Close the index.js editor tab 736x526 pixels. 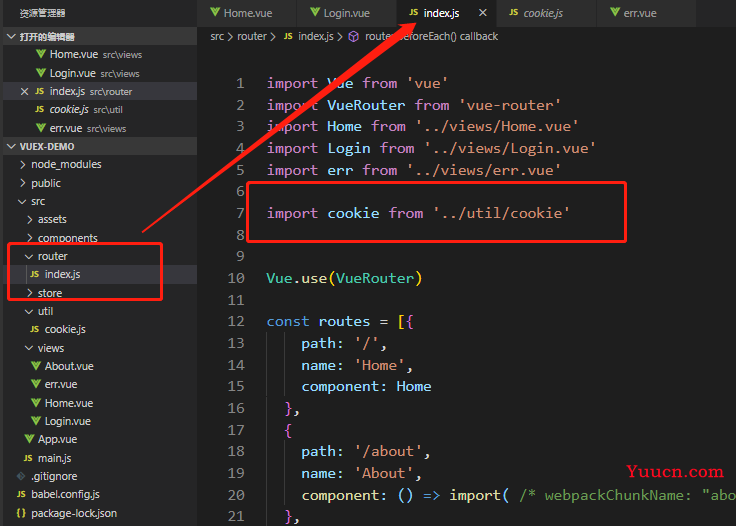[x=483, y=13]
